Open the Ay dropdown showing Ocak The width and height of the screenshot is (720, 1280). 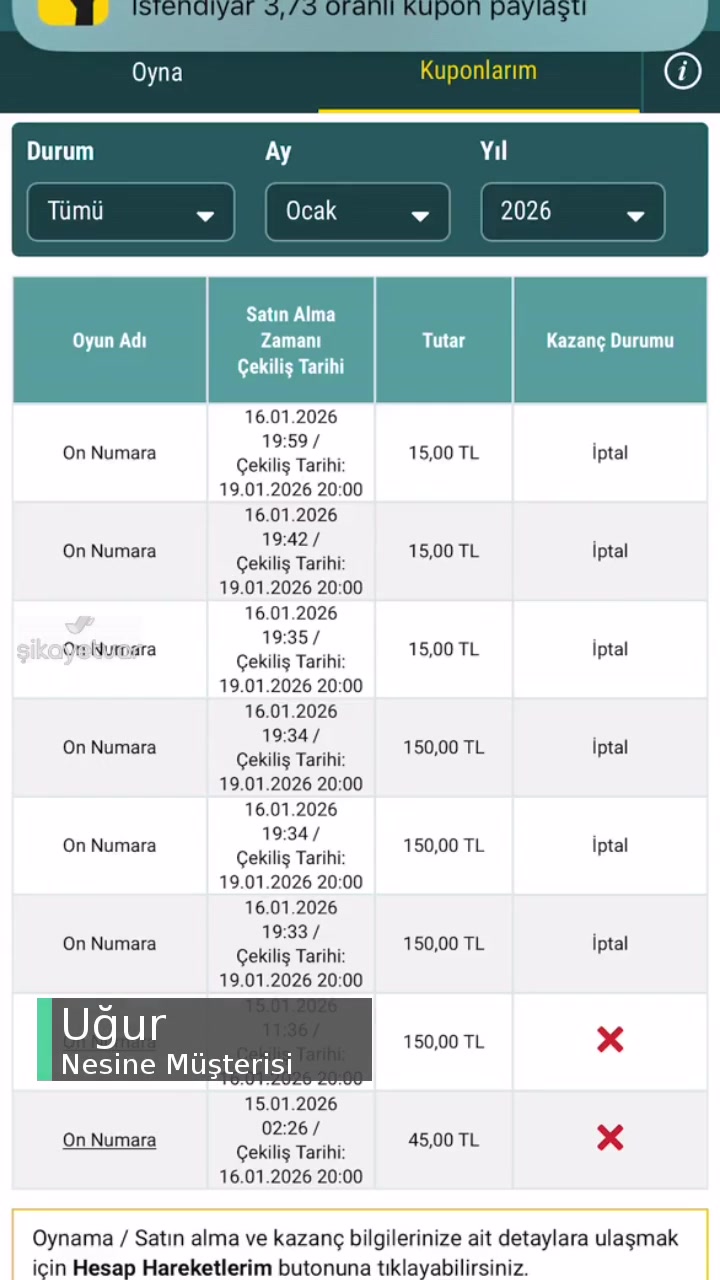click(357, 211)
